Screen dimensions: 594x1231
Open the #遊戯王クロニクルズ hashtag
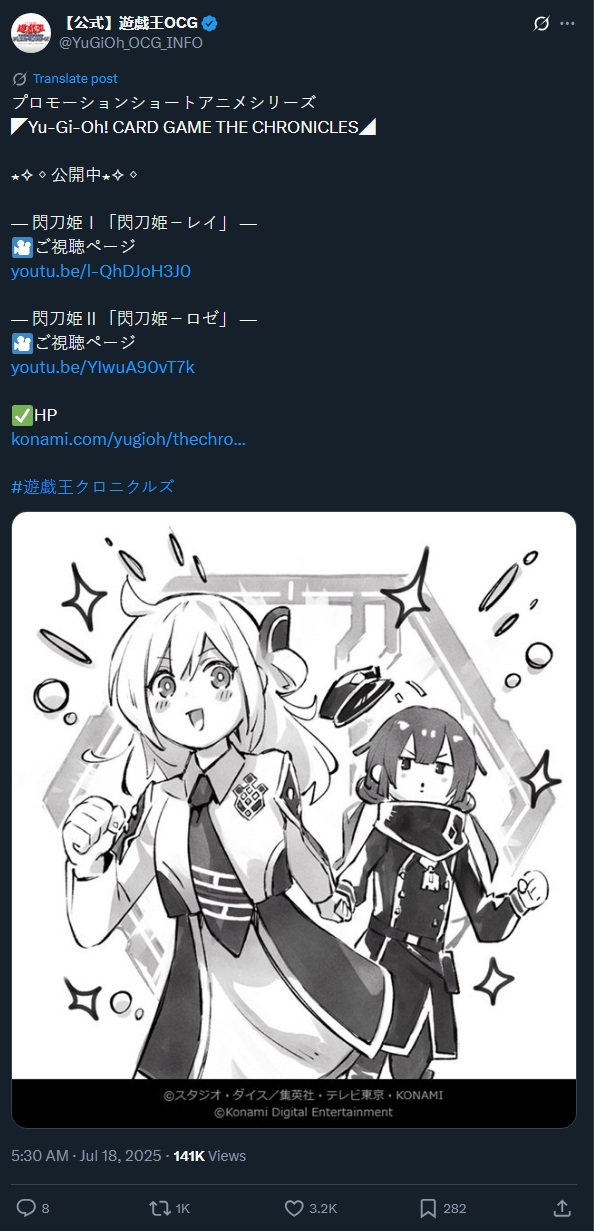pyautogui.click(x=93, y=486)
